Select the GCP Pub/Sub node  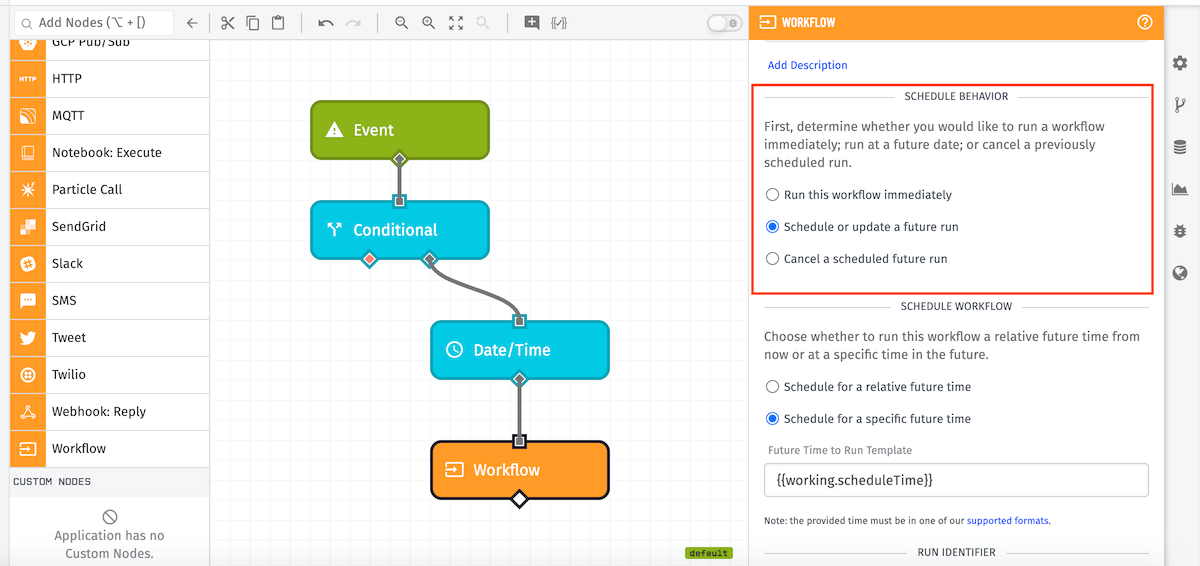click(x=109, y=48)
